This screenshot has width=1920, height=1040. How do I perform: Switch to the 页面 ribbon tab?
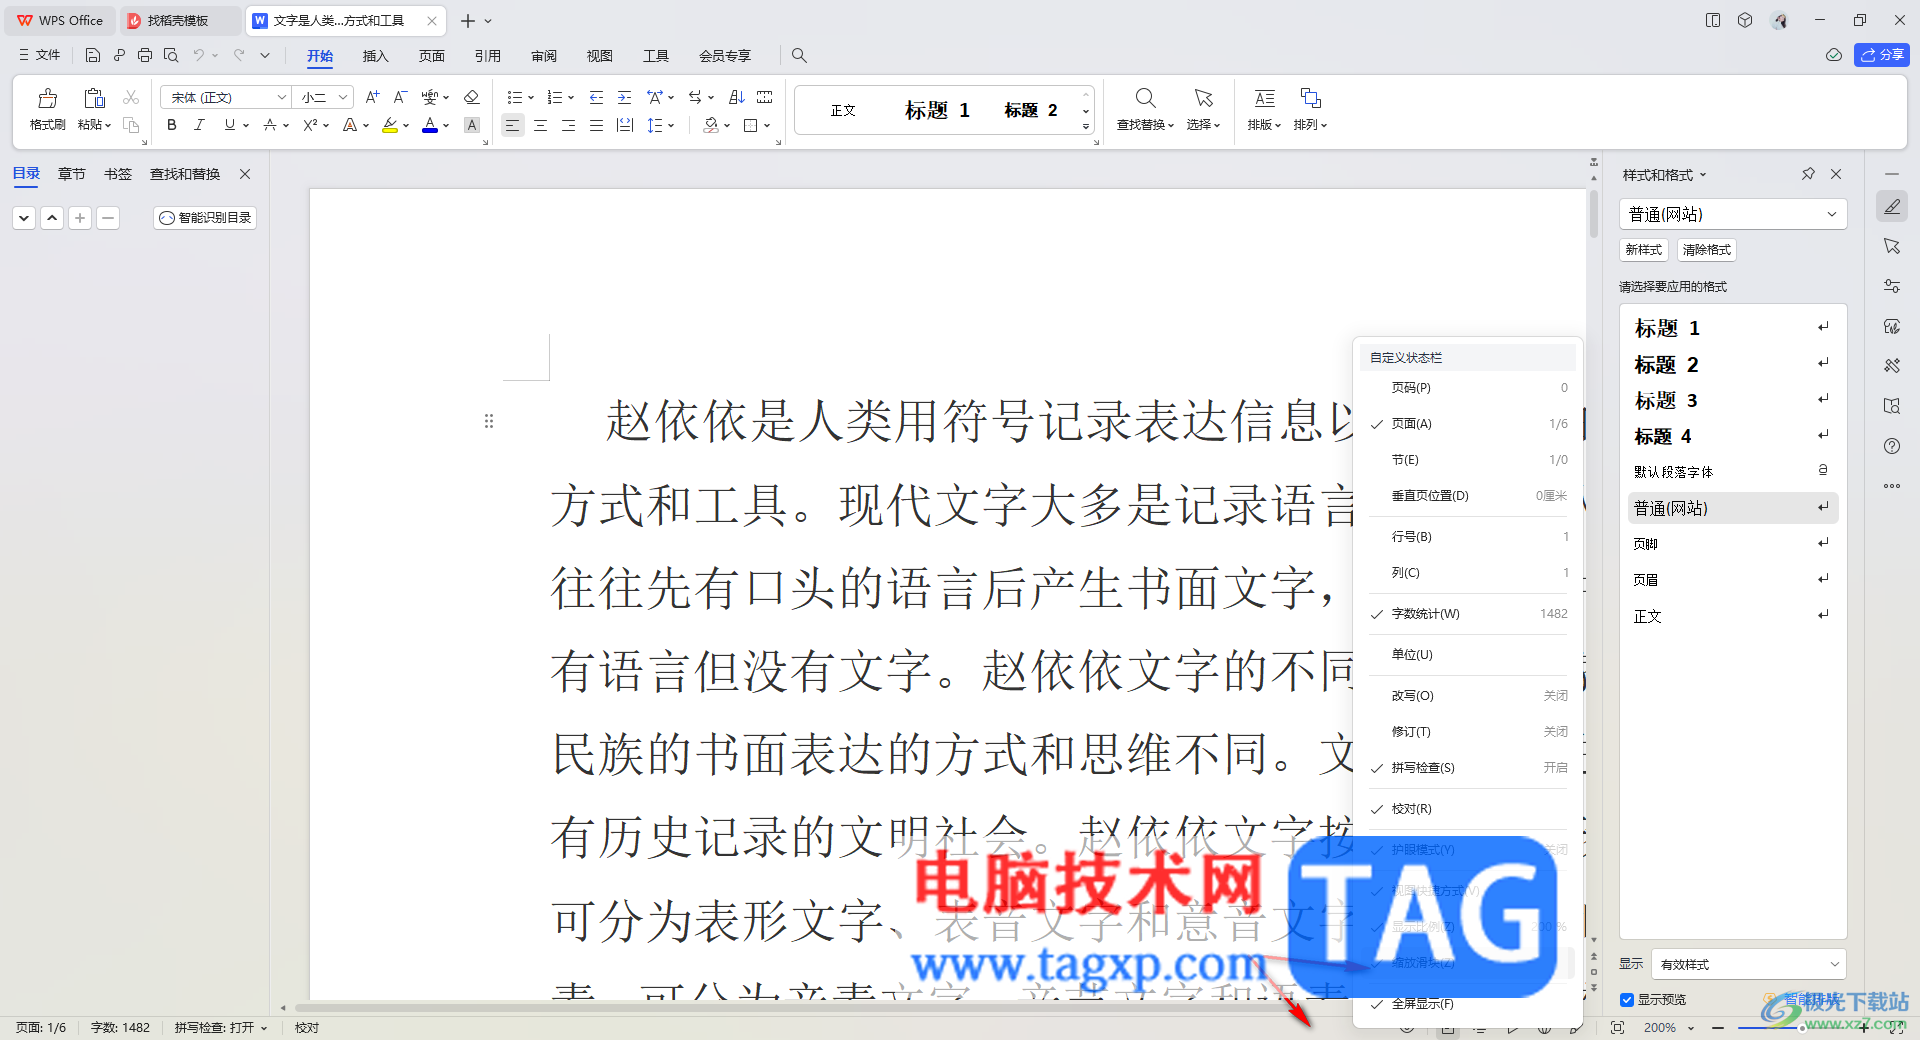coord(431,56)
